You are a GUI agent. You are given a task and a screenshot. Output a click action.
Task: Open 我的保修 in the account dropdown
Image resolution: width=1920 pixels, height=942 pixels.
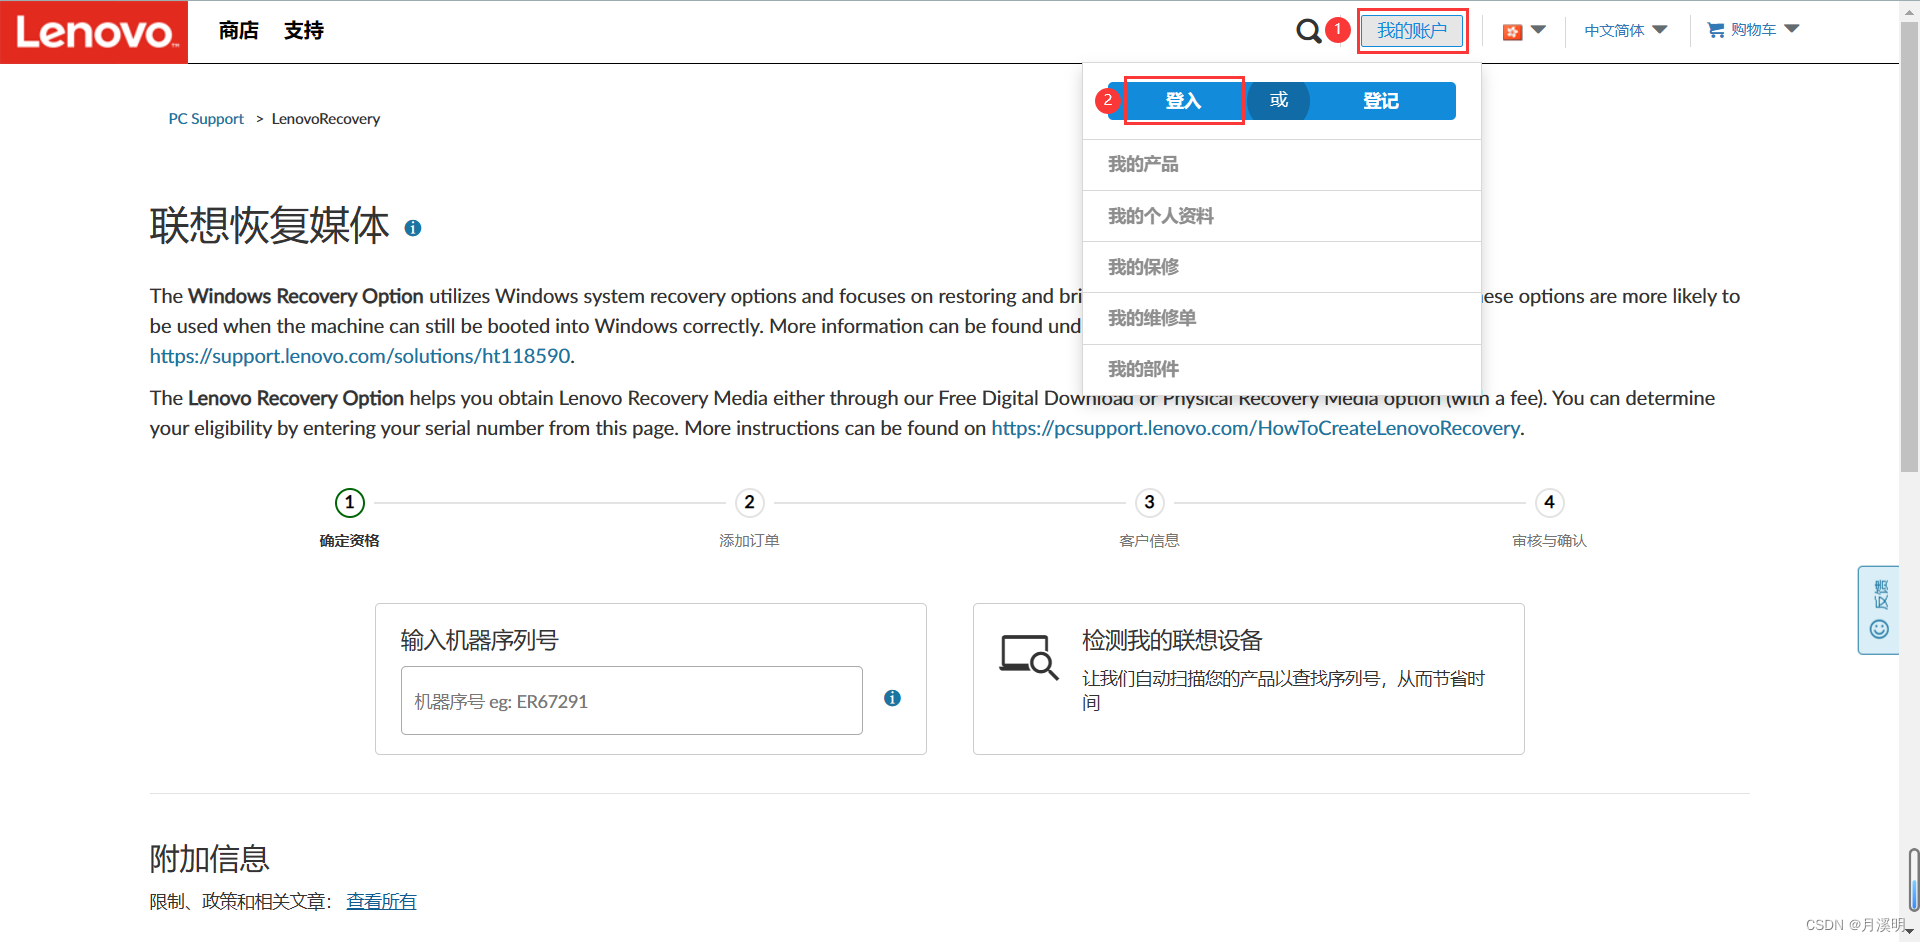pyautogui.click(x=1143, y=267)
